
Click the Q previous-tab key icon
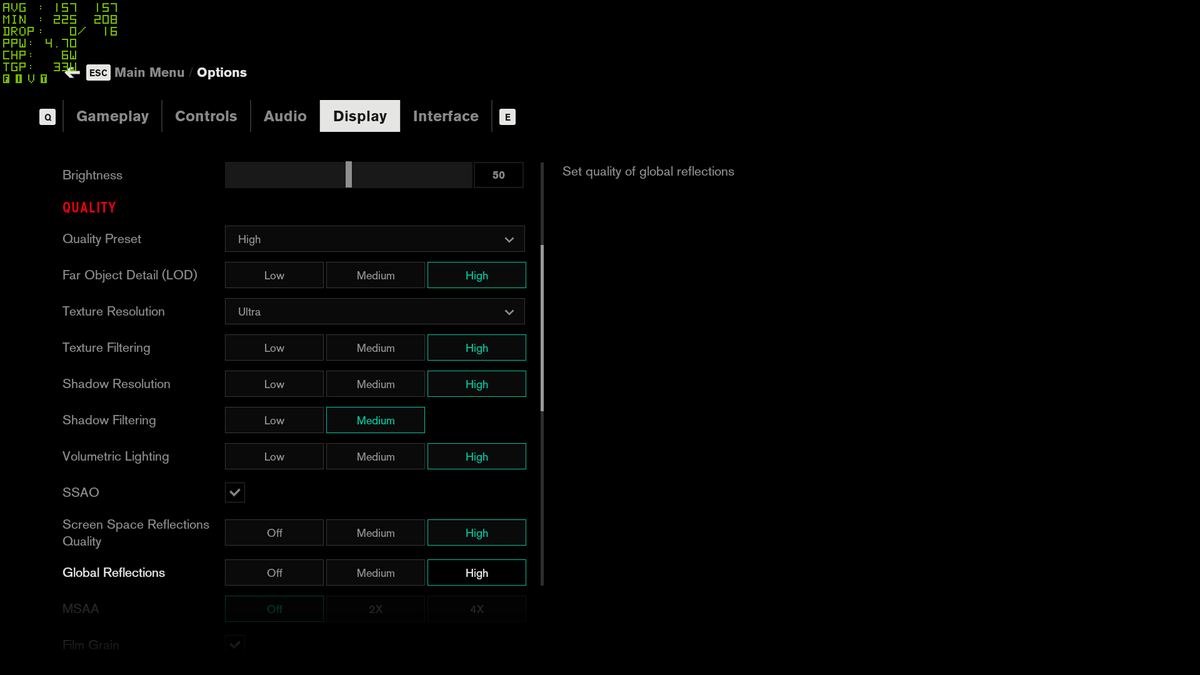(47, 117)
